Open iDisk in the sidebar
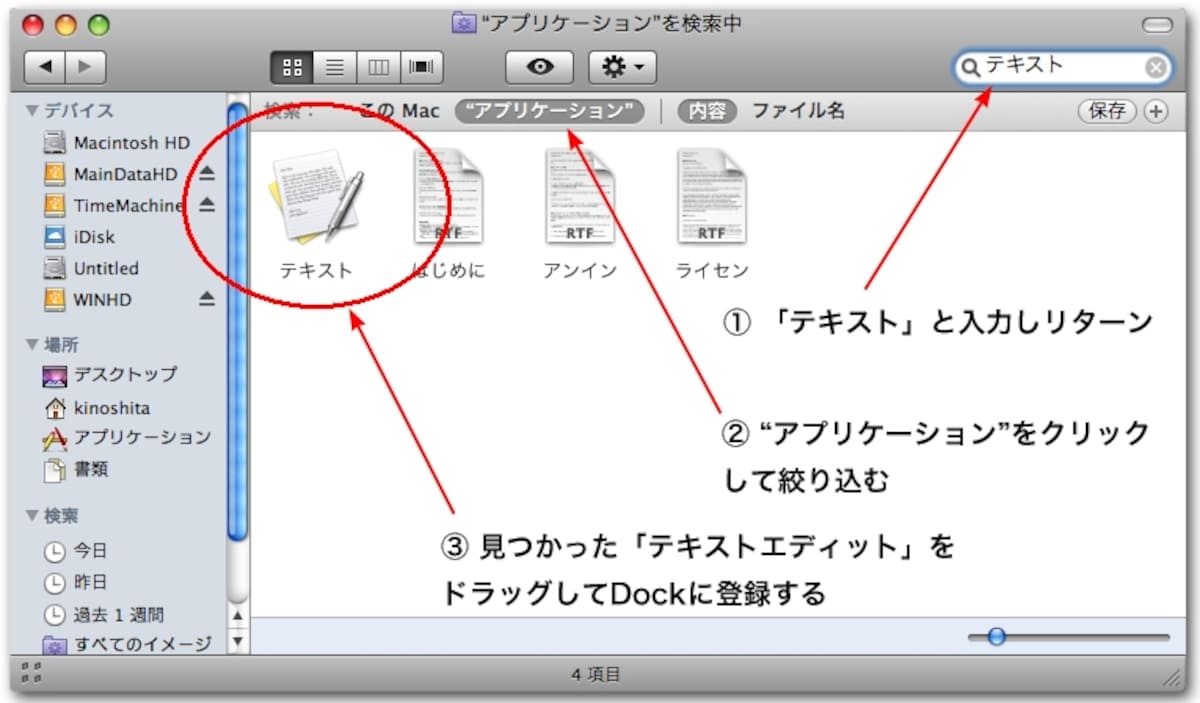 (x=80, y=237)
